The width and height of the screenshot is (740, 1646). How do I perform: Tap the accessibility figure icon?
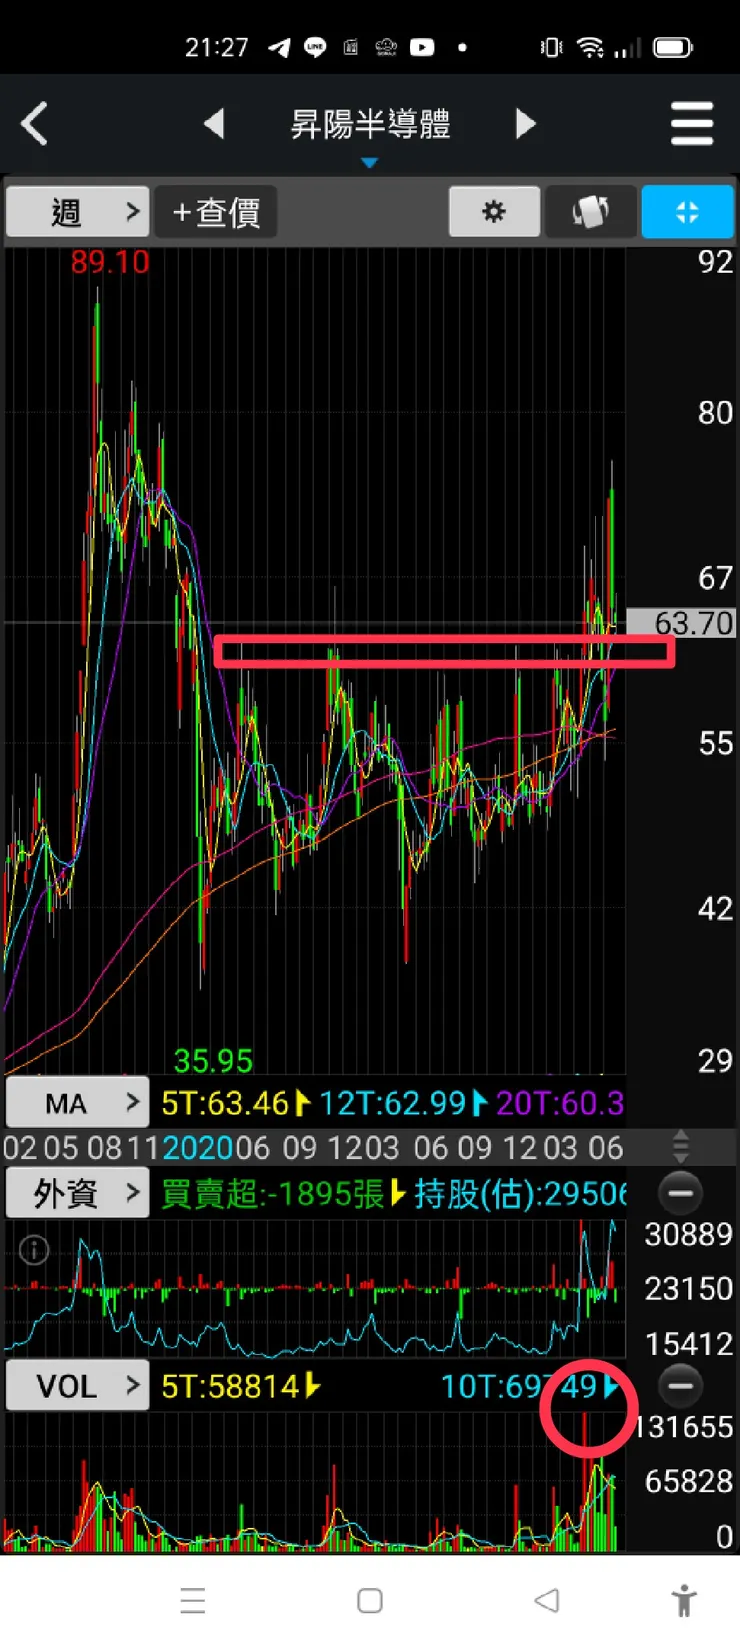click(x=685, y=1600)
